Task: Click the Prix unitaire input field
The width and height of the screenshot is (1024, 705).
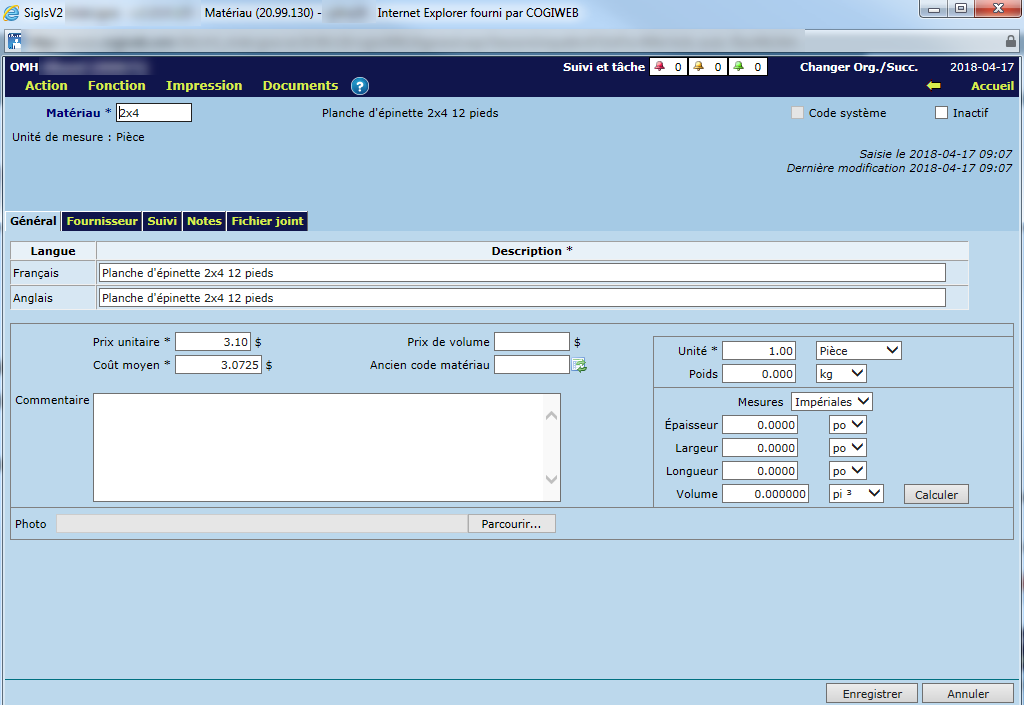Action: 213,342
